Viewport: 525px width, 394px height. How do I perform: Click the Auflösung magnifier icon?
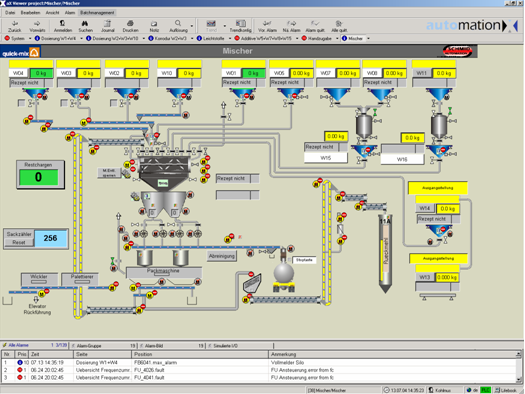pyautogui.click(x=178, y=23)
